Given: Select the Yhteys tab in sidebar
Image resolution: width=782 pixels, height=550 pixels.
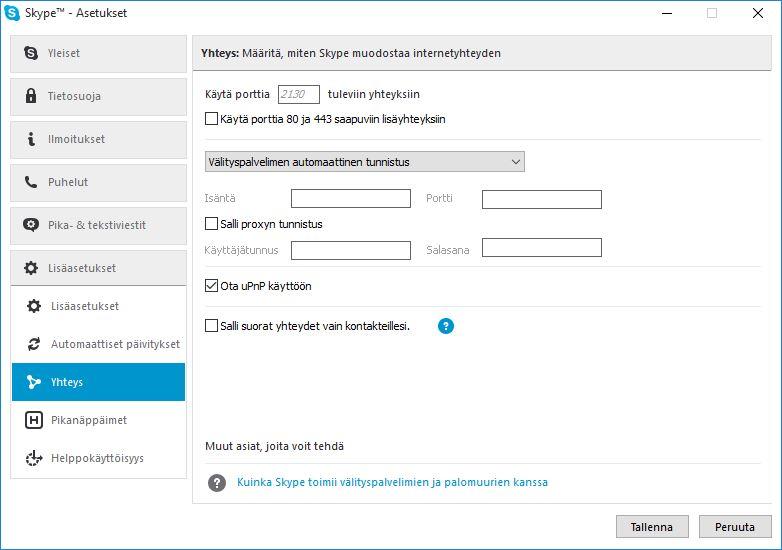Looking at the screenshot, I should coord(98,382).
